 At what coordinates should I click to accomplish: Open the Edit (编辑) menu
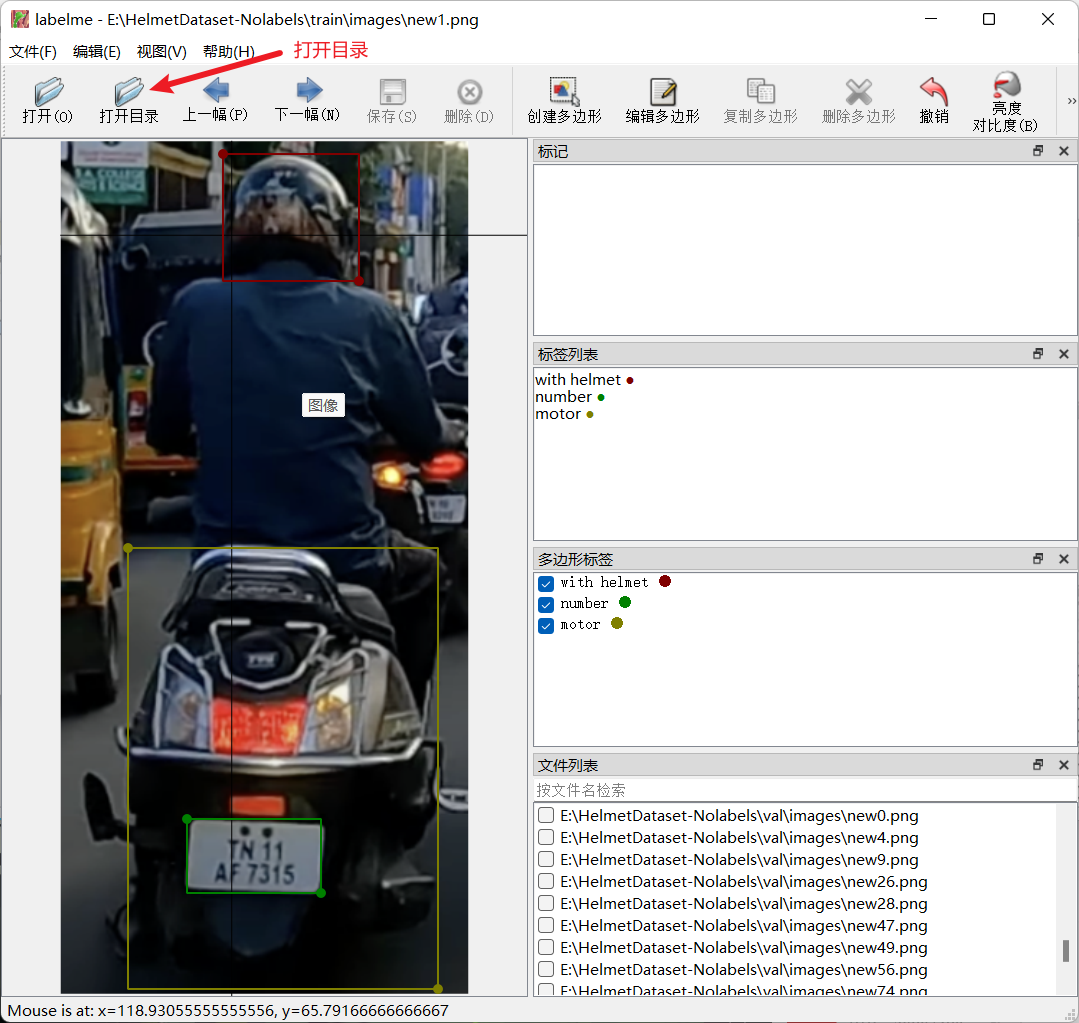96,52
